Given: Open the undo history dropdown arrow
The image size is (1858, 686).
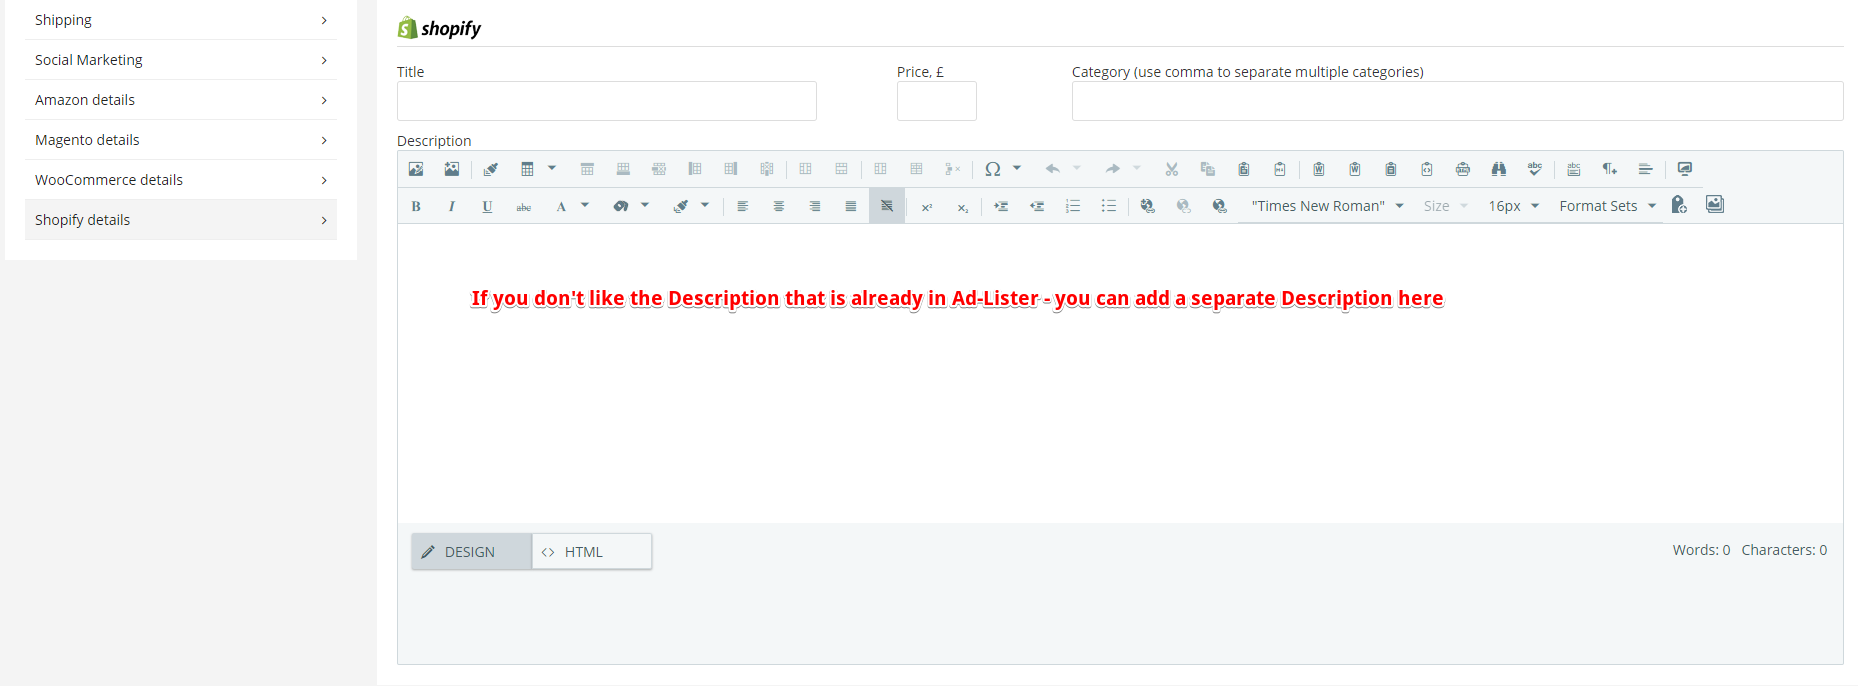Looking at the screenshot, I should point(1077,168).
